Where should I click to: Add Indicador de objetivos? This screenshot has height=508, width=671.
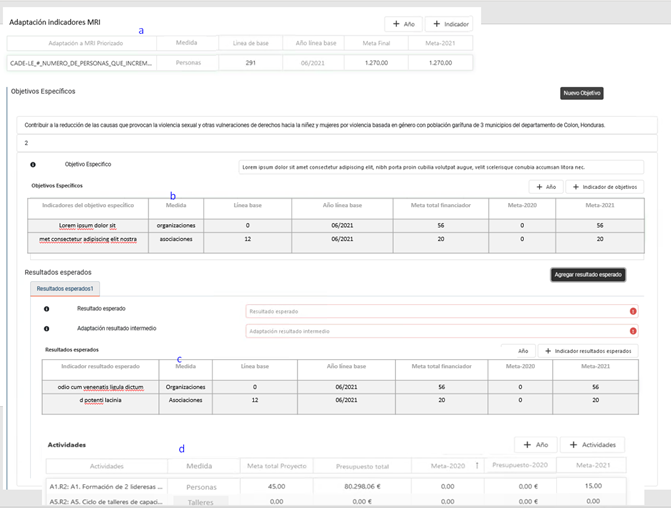coord(605,187)
